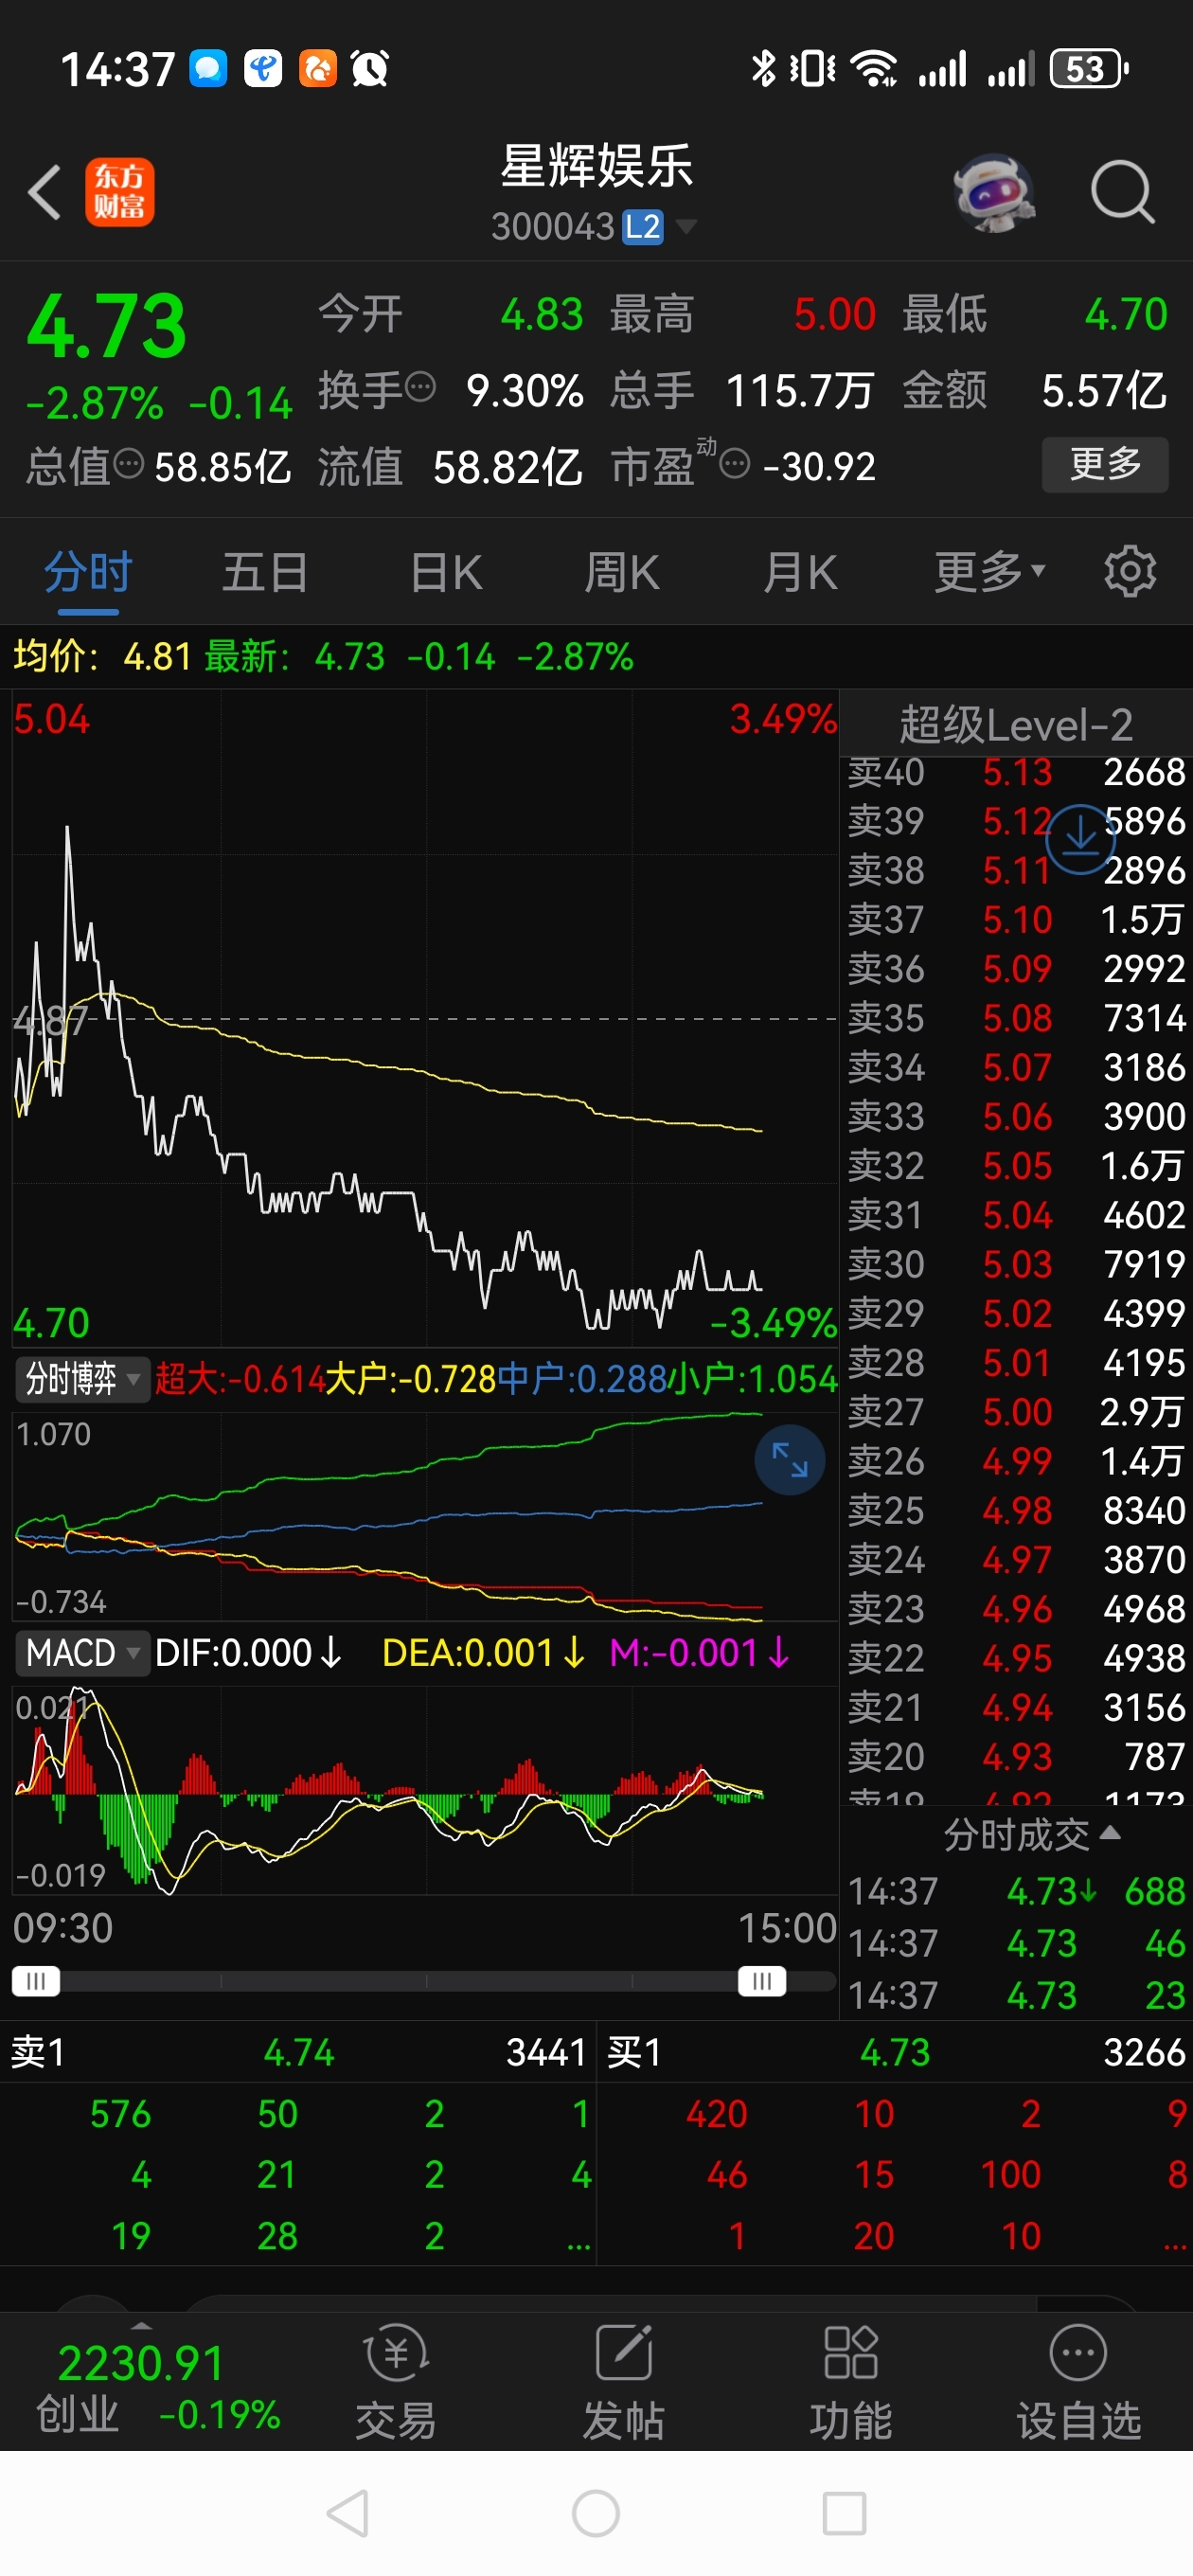Select 卖20 row at 4.93

tap(1016, 1757)
